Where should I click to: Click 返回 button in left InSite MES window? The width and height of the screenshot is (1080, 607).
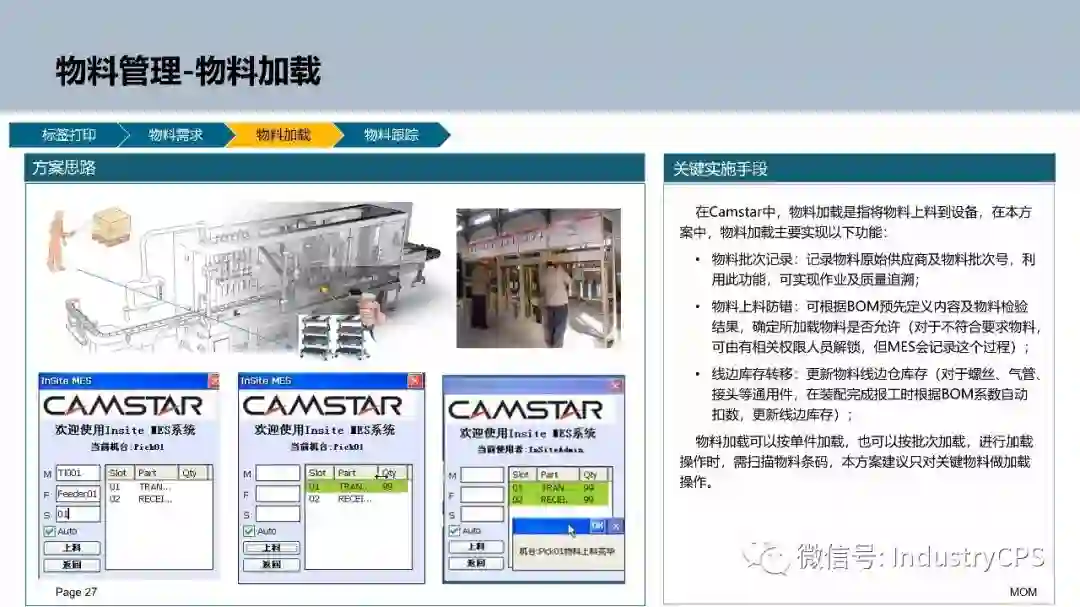[72, 565]
